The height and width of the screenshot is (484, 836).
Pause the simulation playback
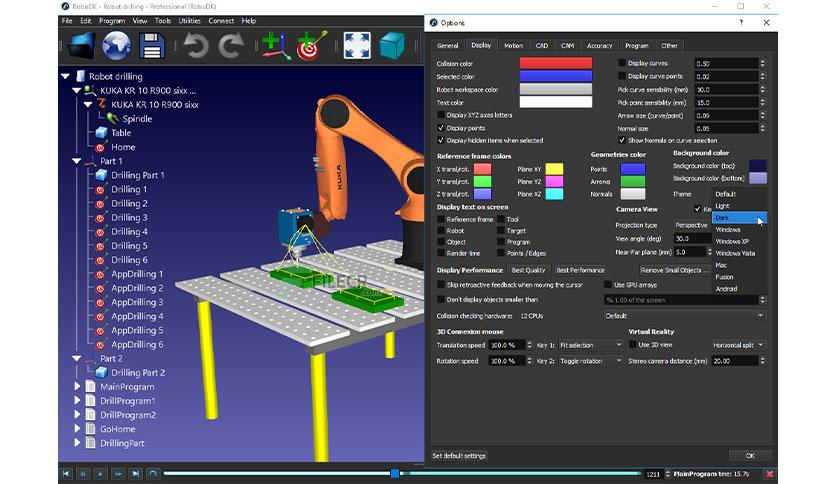83,473
